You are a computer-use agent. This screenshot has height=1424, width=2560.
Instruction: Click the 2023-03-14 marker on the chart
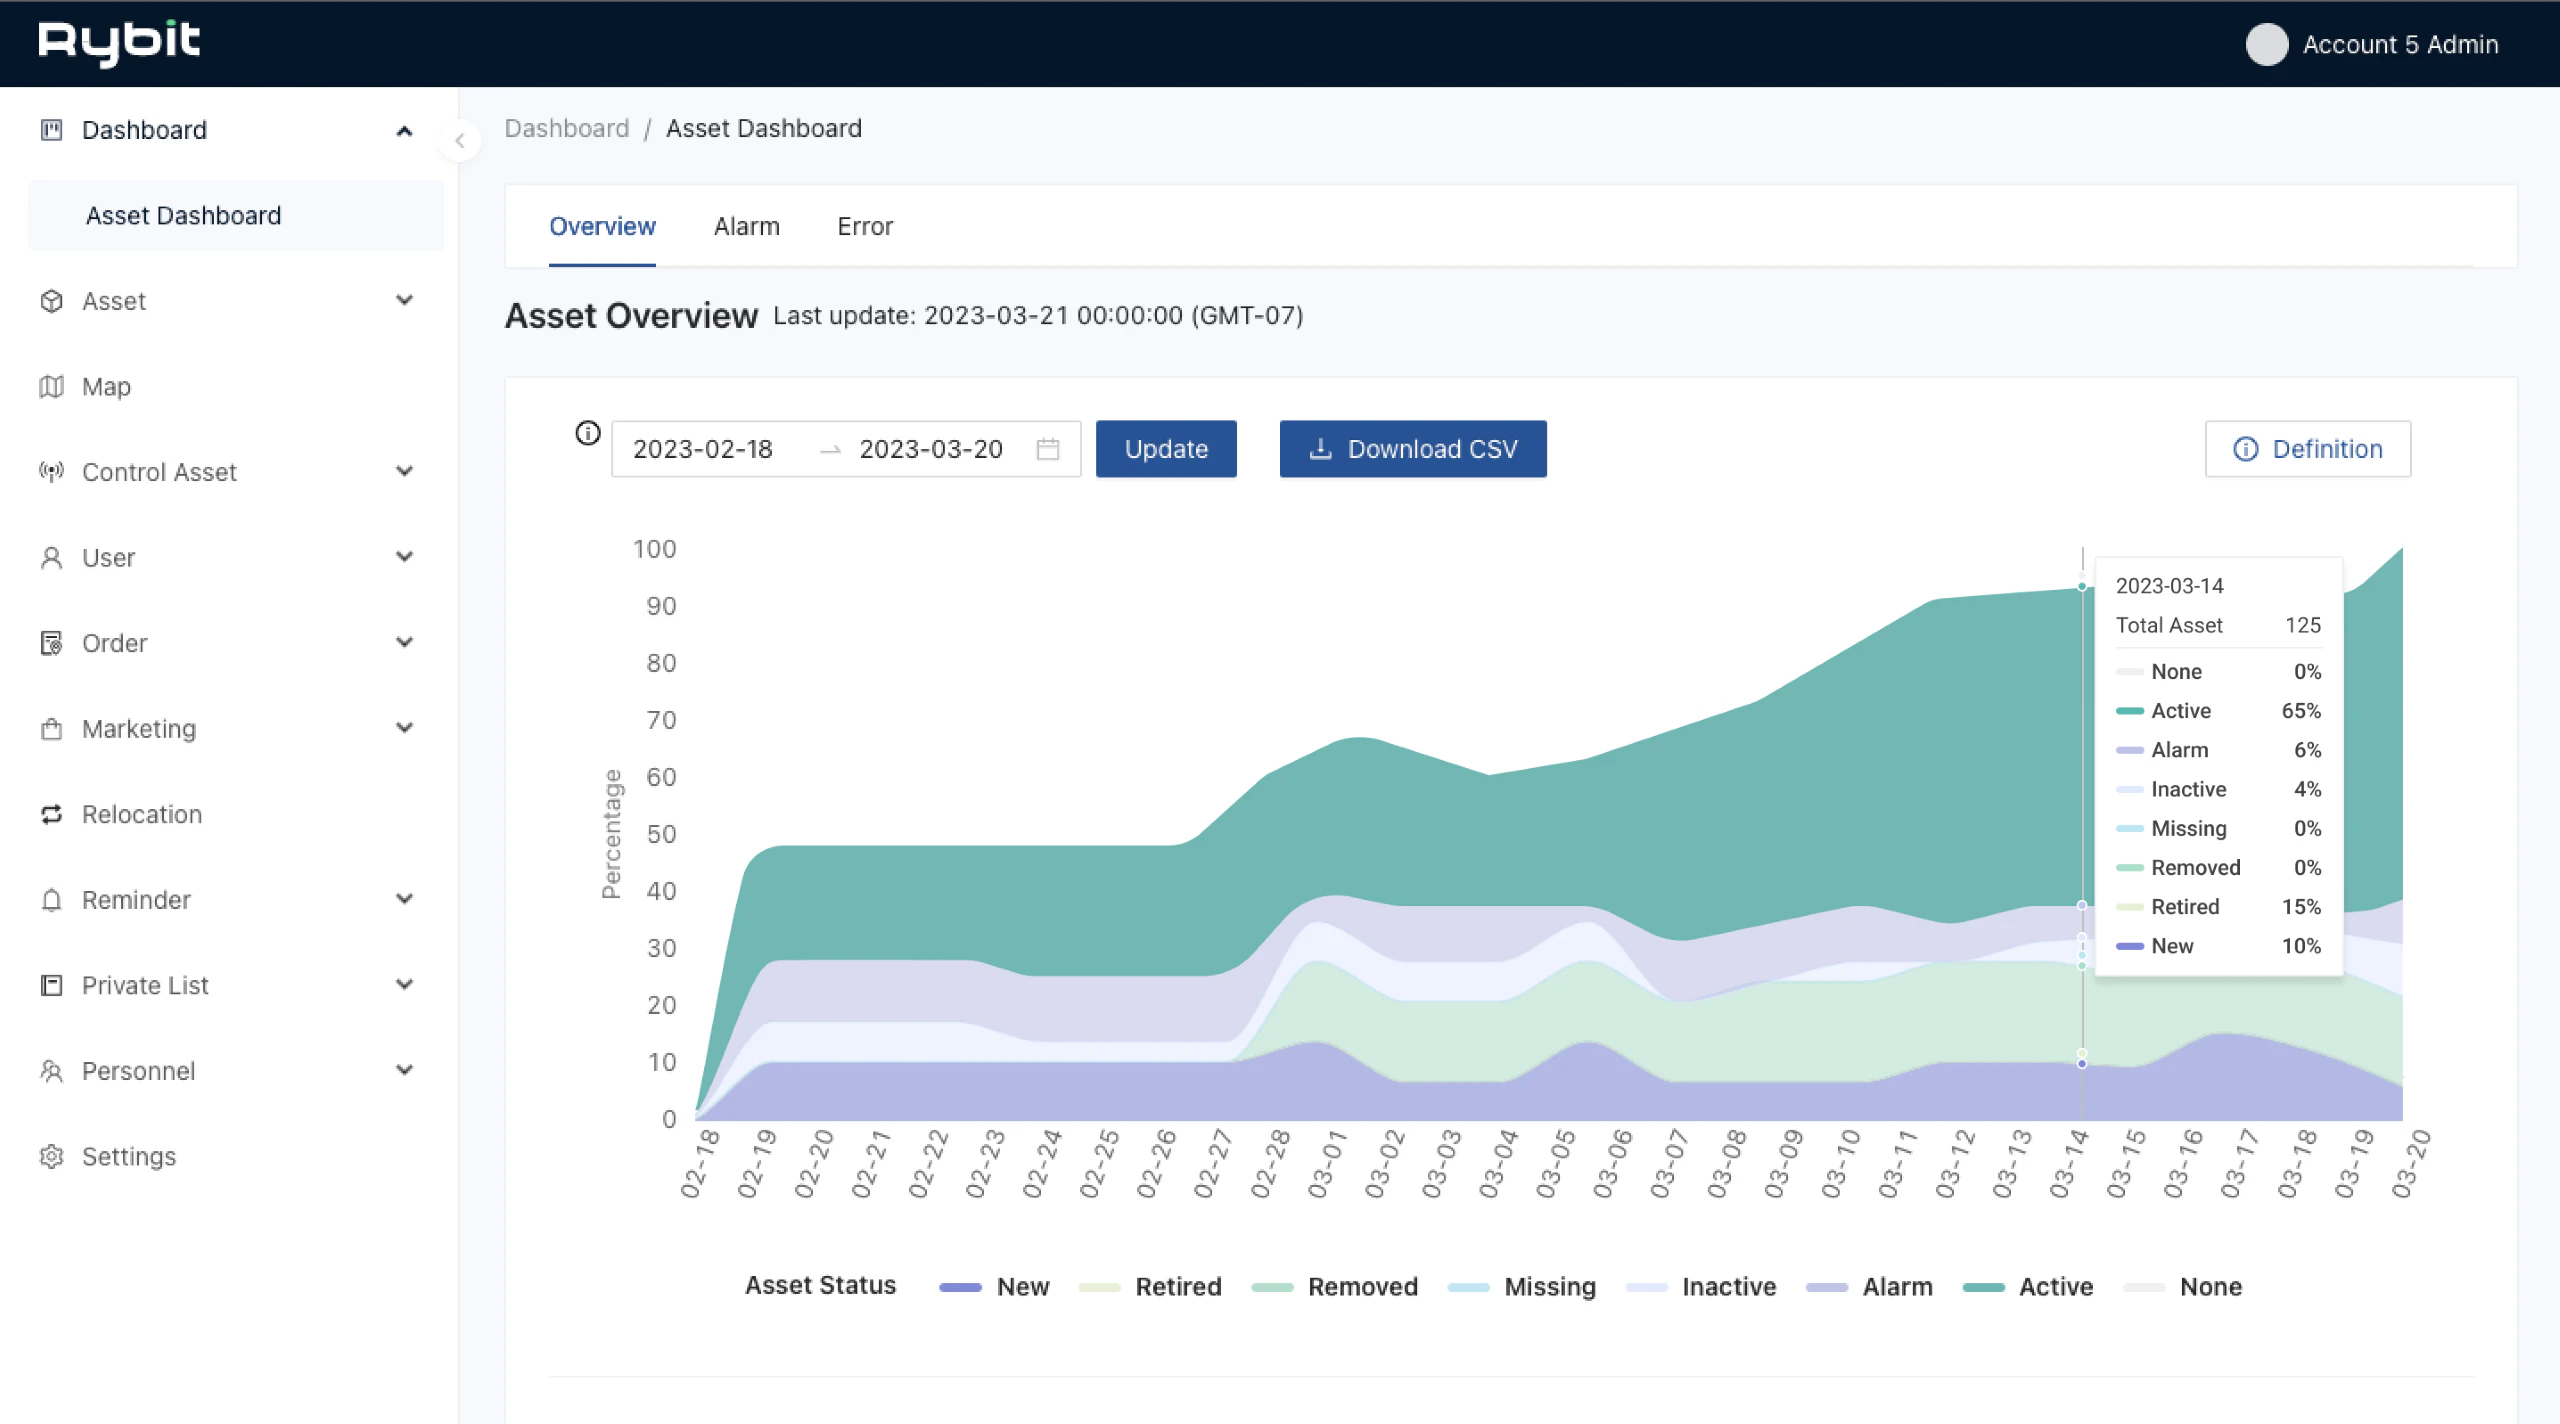click(x=2083, y=587)
